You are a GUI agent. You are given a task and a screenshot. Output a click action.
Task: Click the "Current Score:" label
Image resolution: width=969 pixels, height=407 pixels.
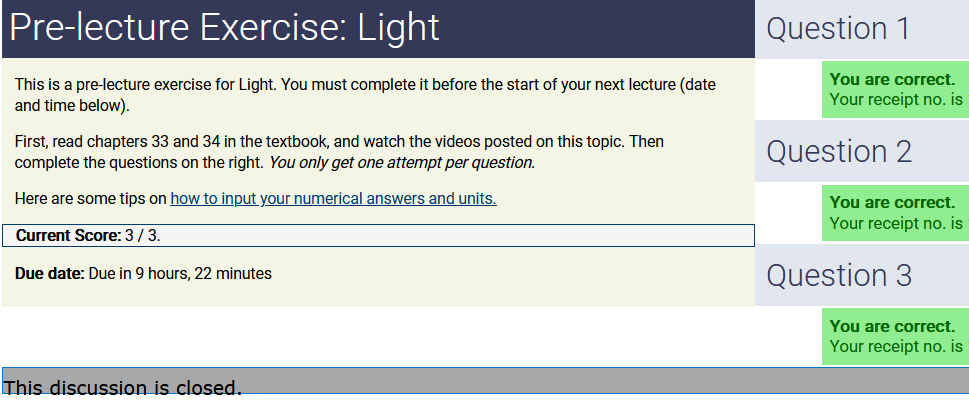pyautogui.click(x=67, y=236)
